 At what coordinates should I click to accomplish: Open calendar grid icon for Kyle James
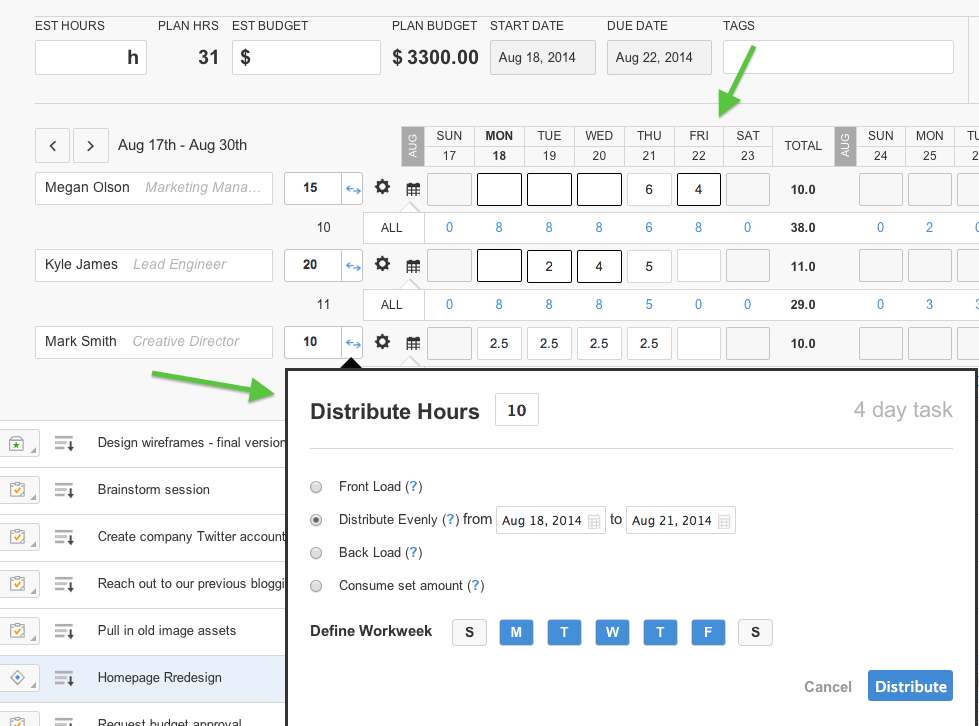tap(412, 266)
